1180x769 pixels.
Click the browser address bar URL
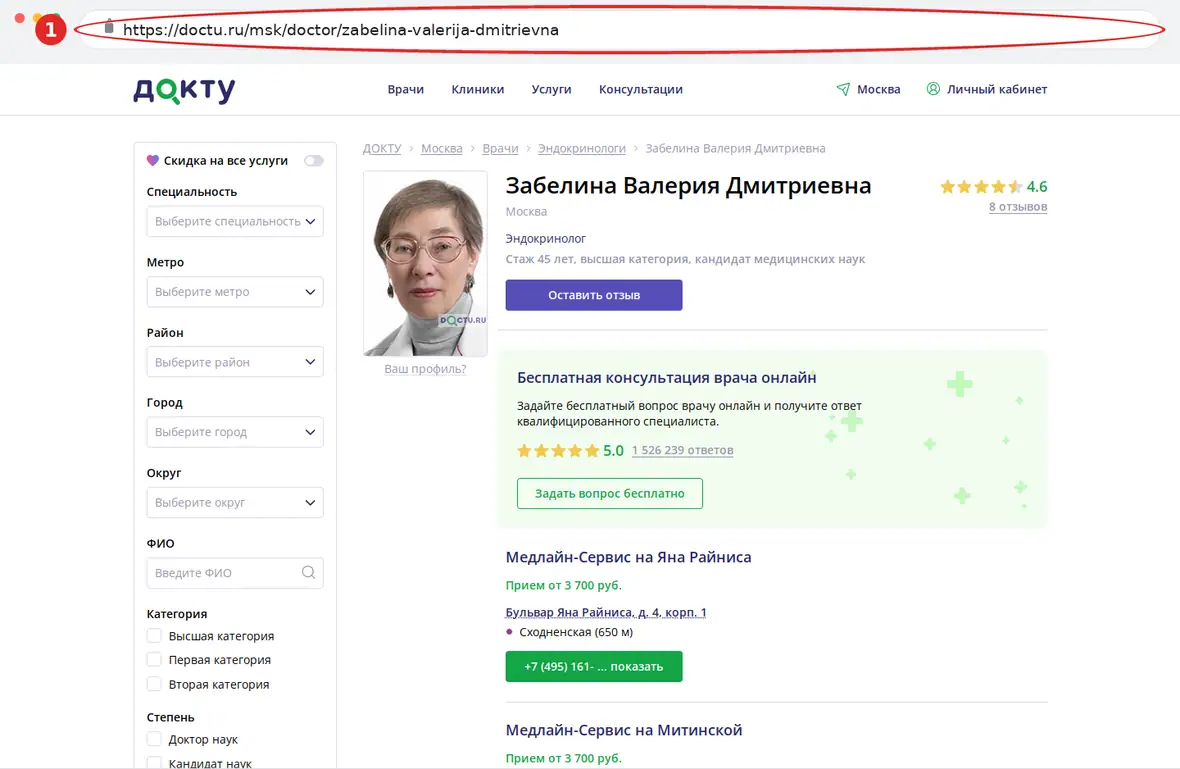click(341, 30)
